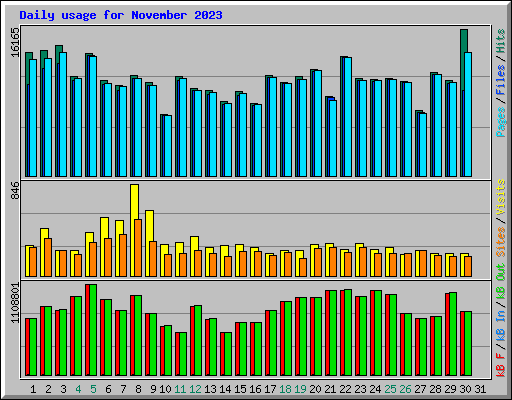Click day 11 on the x-axis
The image size is (512, 400).
[x=180, y=389]
